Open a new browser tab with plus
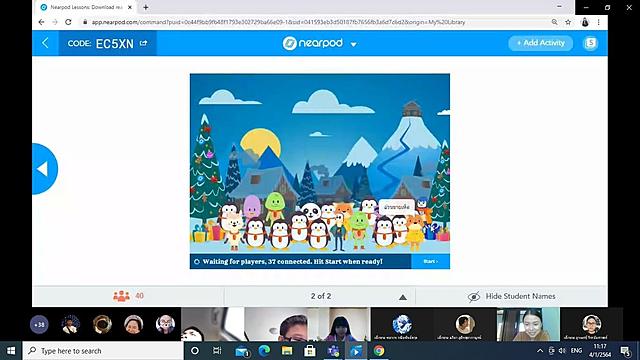Image resolution: width=640 pixels, height=360 pixels. [x=146, y=7]
